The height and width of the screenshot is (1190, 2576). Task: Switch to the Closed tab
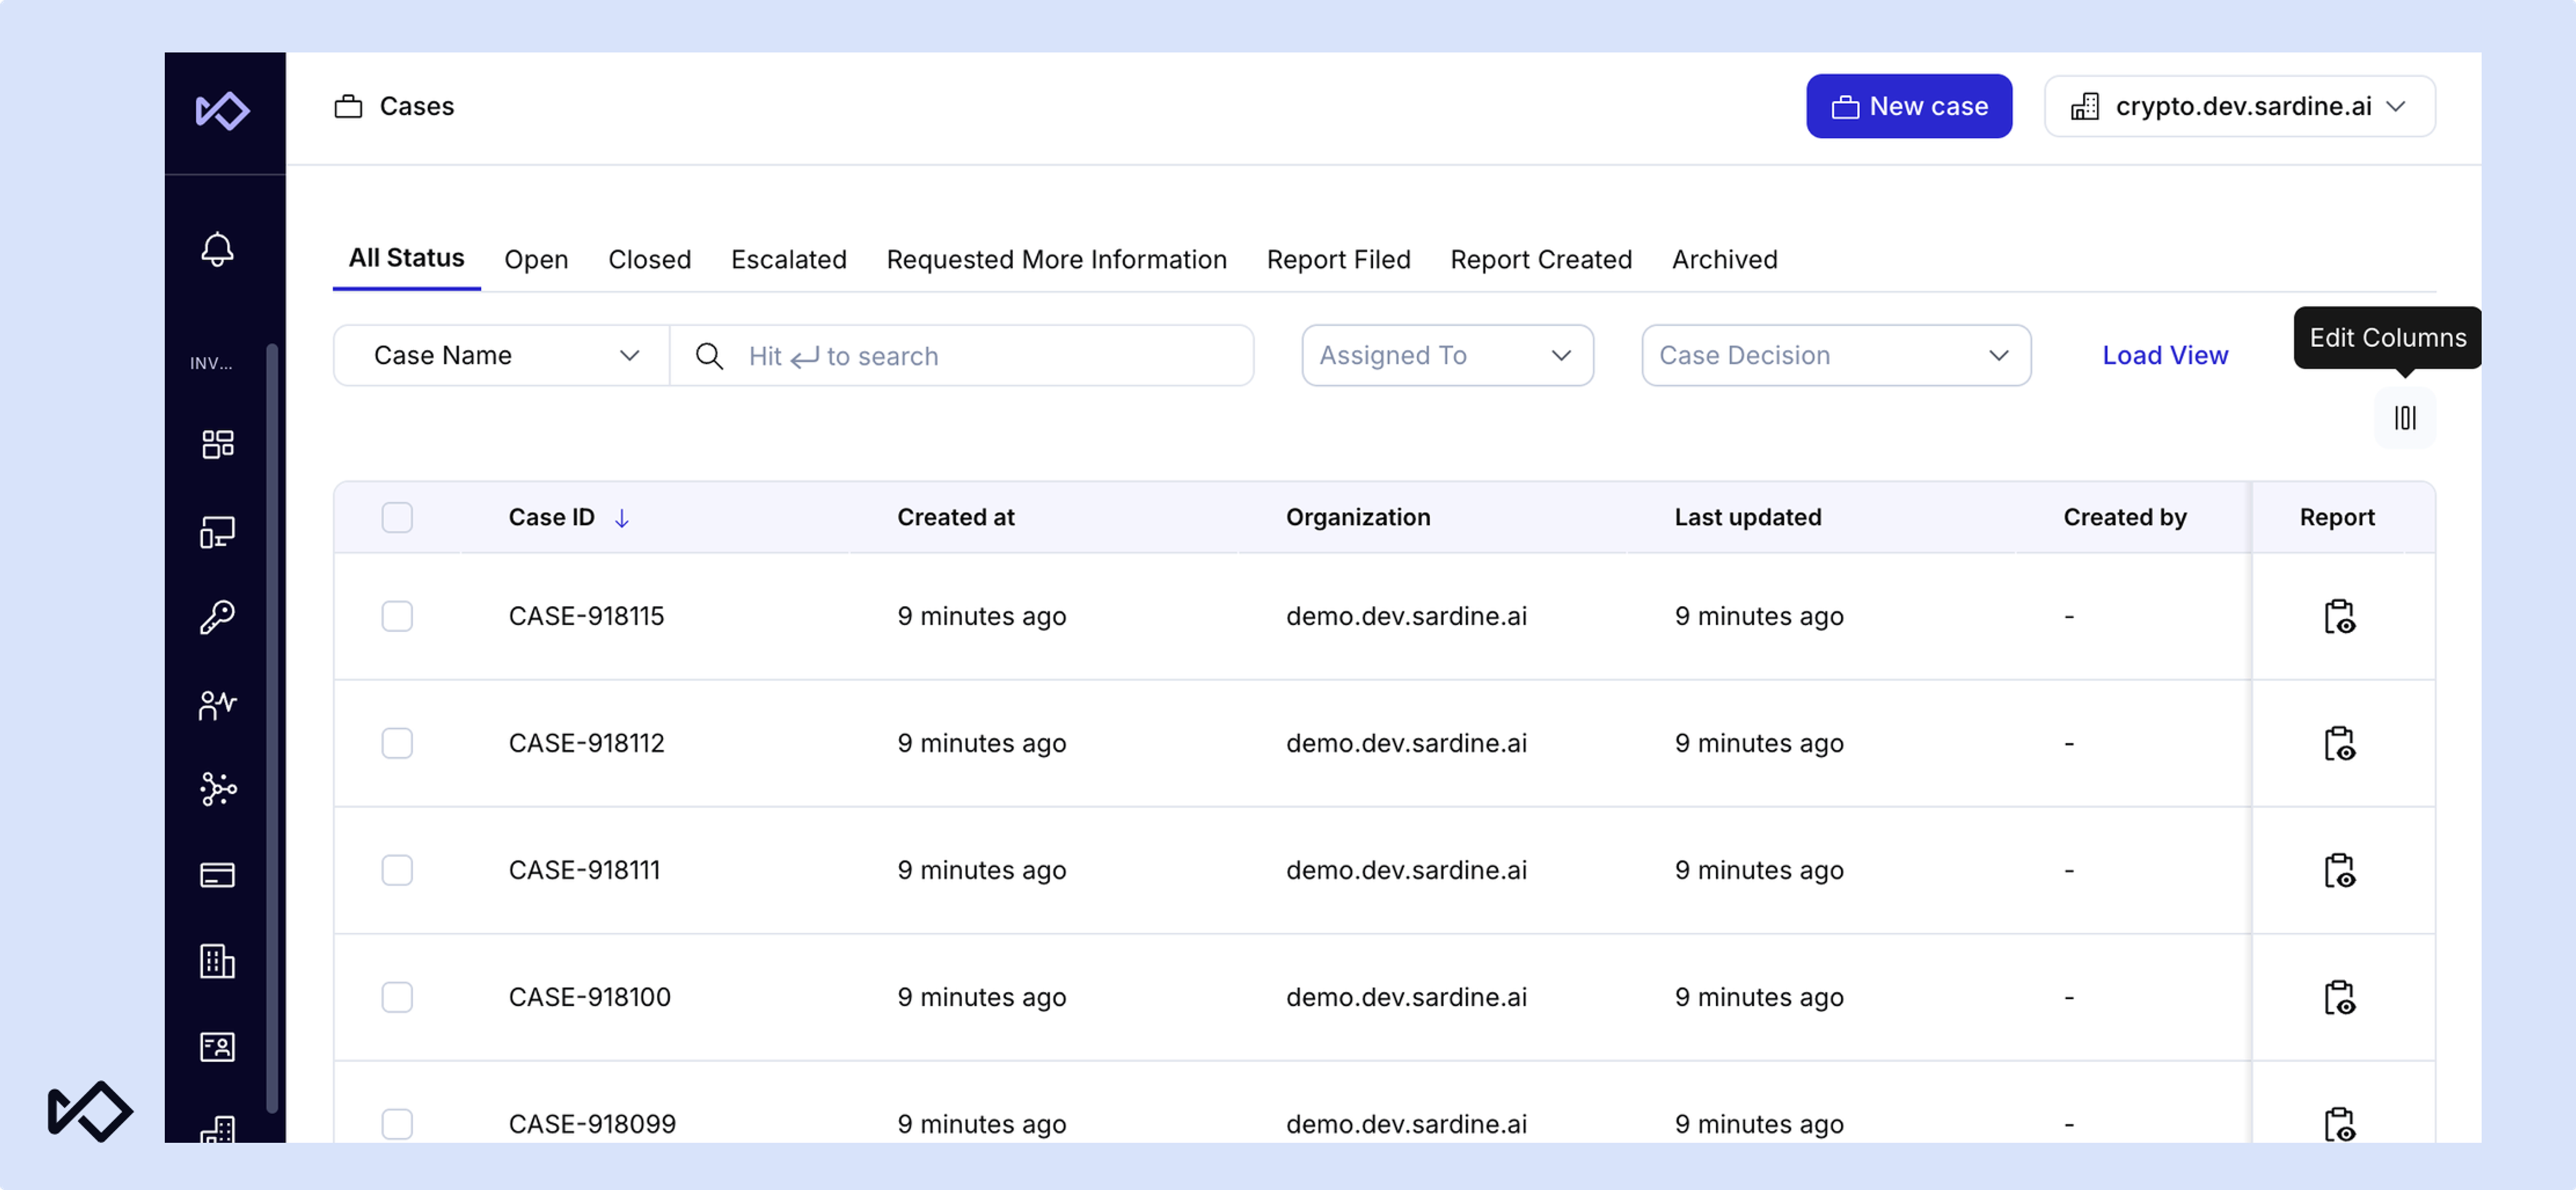(649, 259)
